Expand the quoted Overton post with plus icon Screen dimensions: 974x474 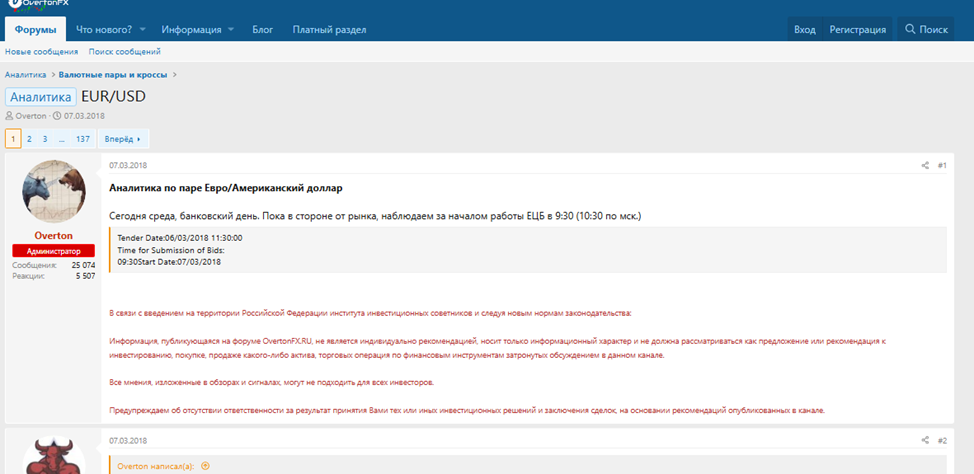tap(206, 466)
